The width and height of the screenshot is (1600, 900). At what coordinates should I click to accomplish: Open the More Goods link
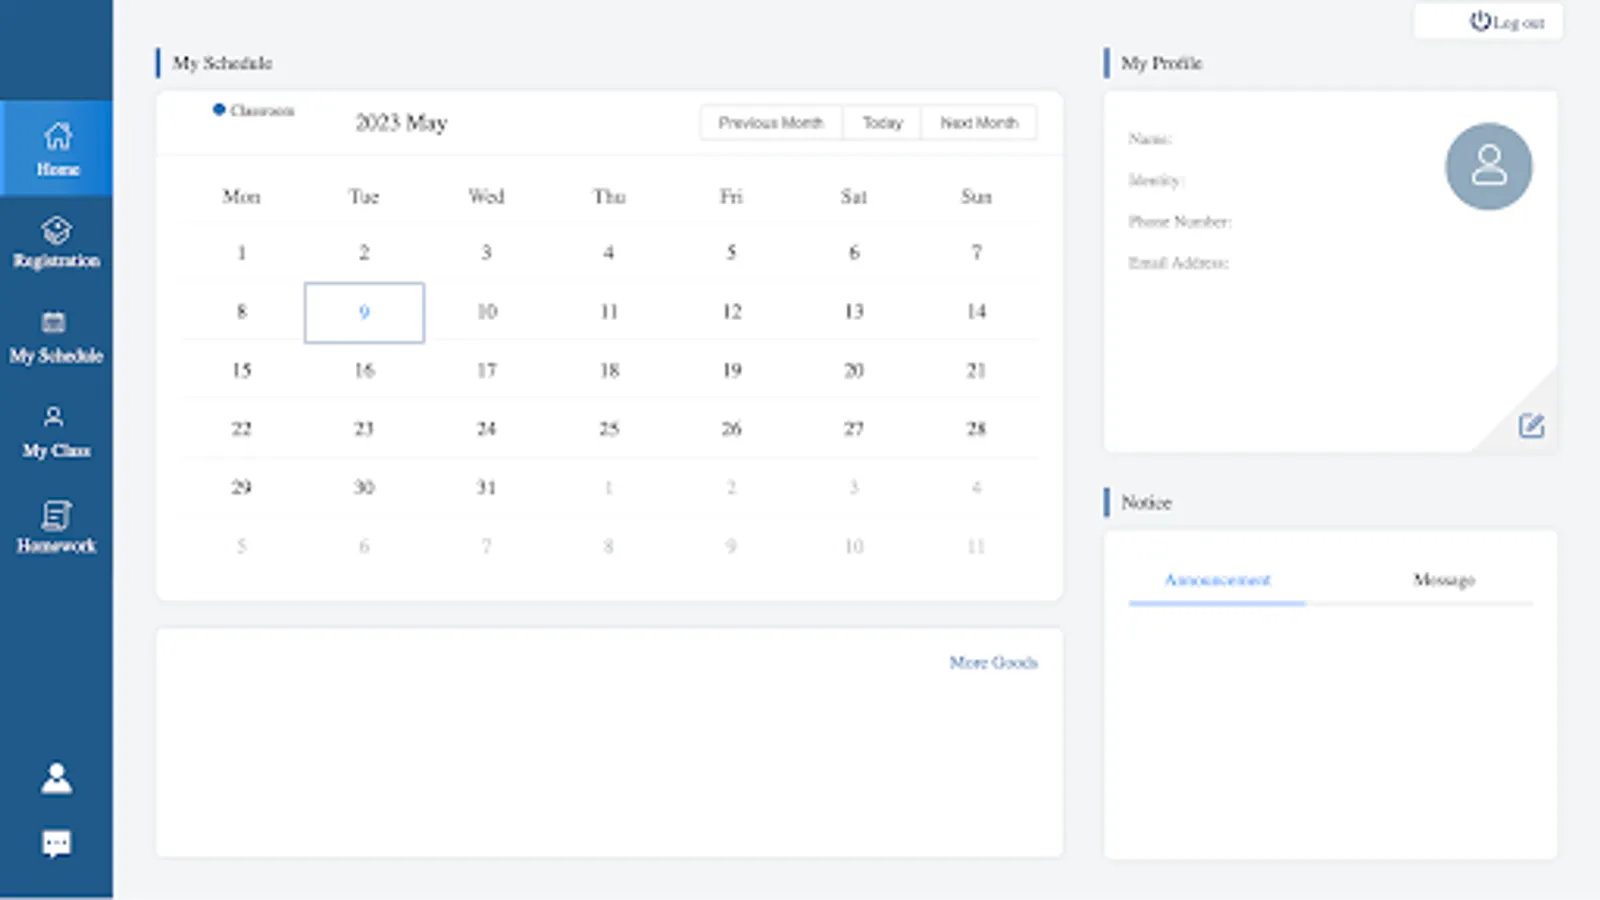coord(993,662)
